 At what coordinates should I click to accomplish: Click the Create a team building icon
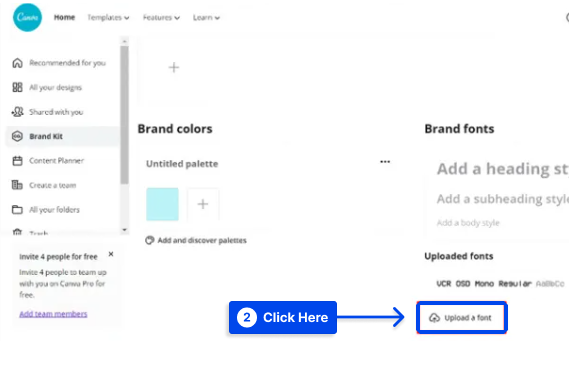[17, 185]
